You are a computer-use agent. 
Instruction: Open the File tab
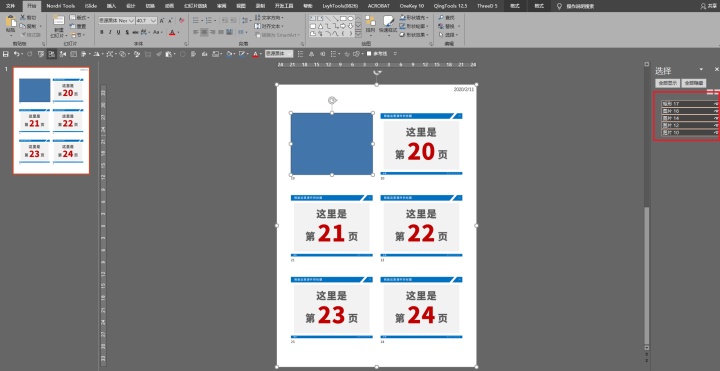point(10,6)
